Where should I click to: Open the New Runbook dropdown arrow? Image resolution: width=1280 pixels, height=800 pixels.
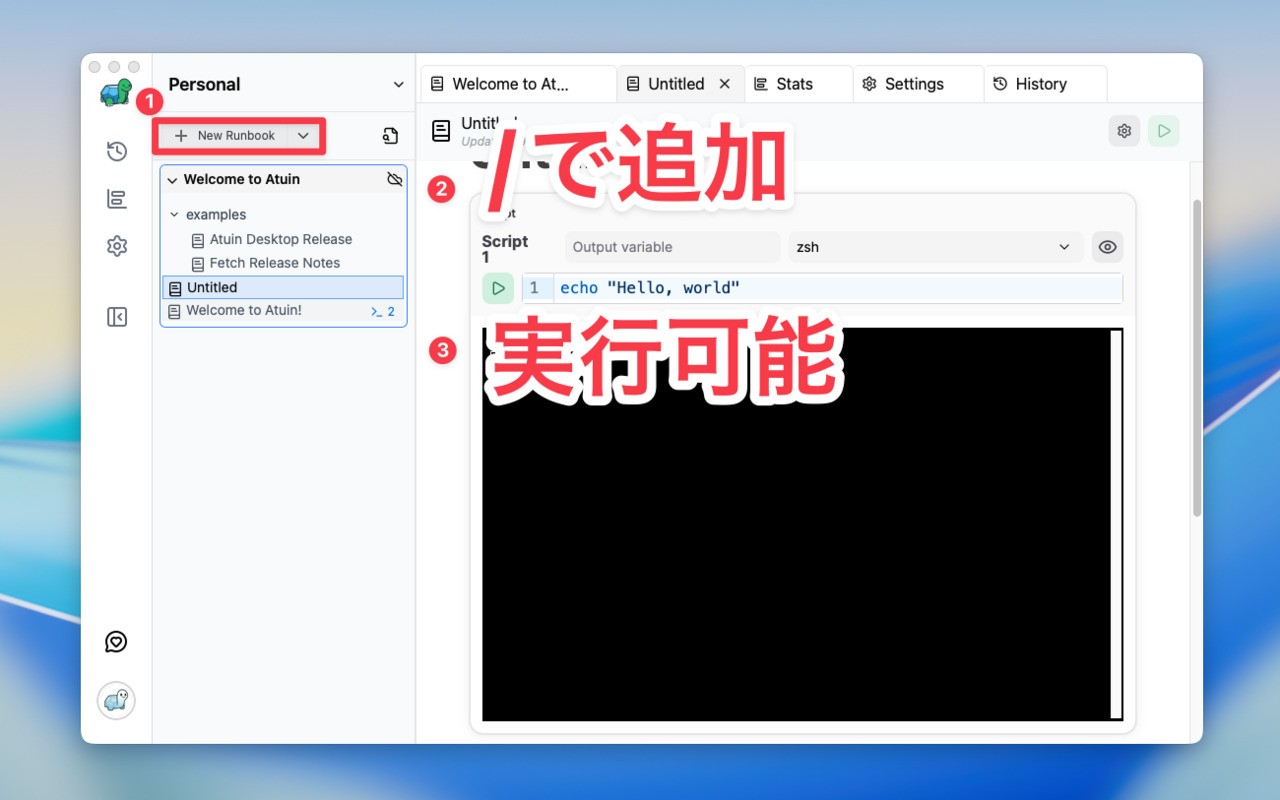[304, 136]
